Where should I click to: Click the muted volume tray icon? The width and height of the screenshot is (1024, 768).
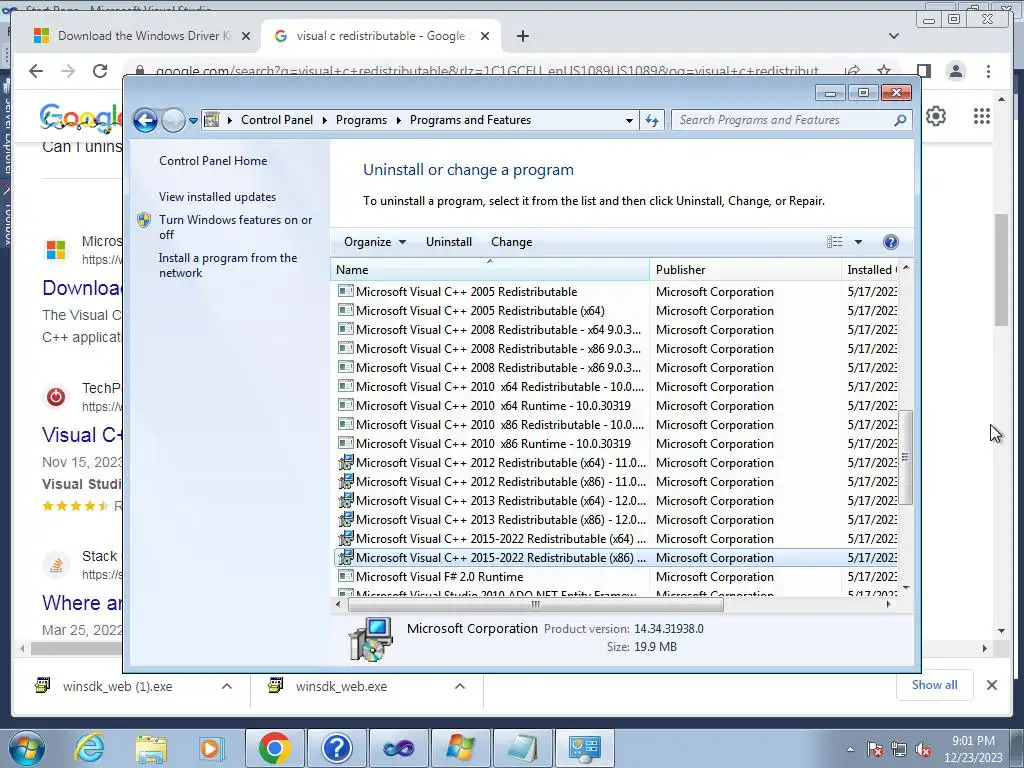click(923, 749)
